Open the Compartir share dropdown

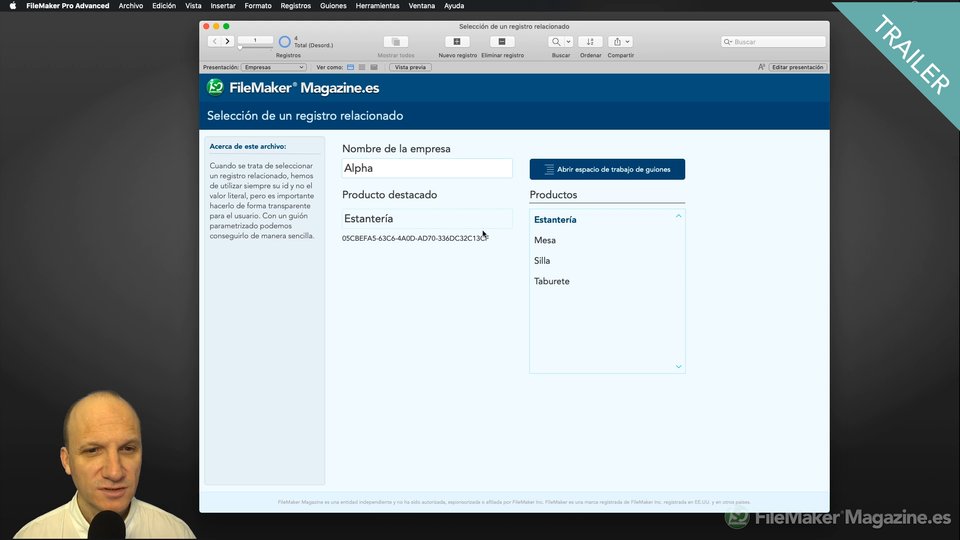point(621,42)
